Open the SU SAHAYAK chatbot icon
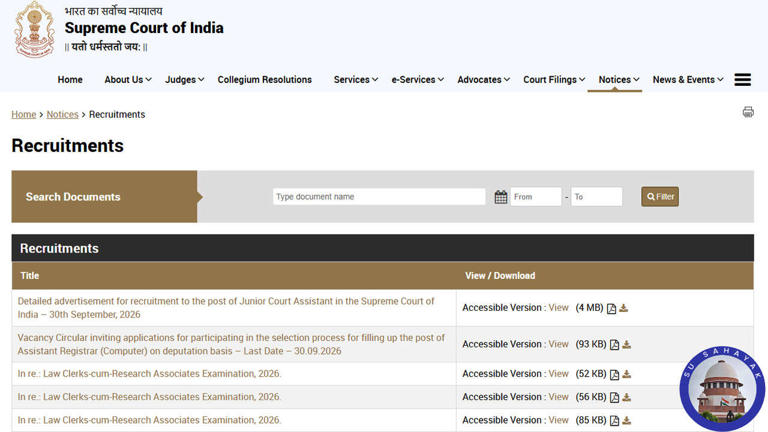The width and height of the screenshot is (768, 432). (x=721, y=388)
